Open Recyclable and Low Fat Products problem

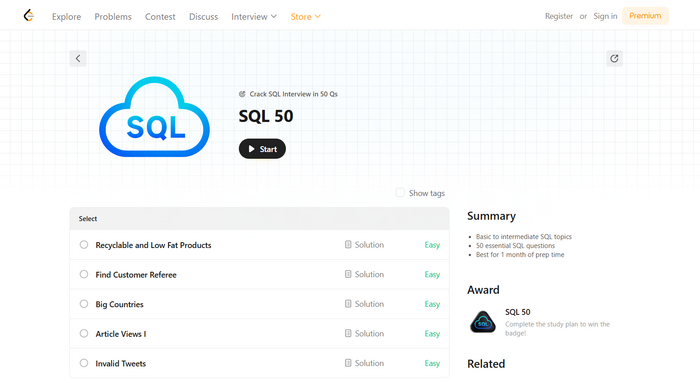pyautogui.click(x=153, y=245)
